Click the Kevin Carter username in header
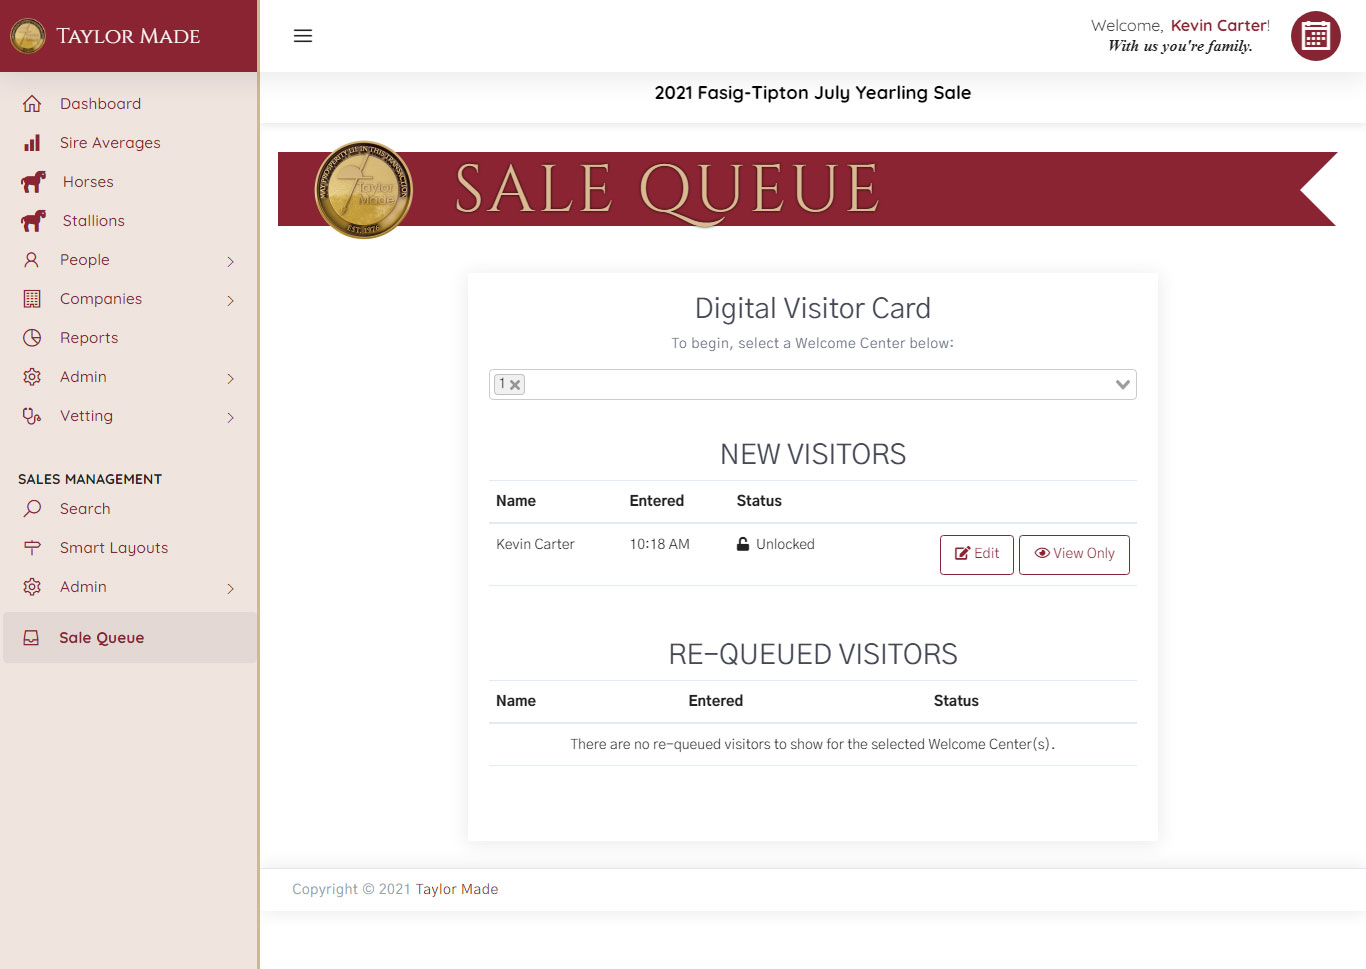Image resolution: width=1366 pixels, height=969 pixels. (1218, 26)
